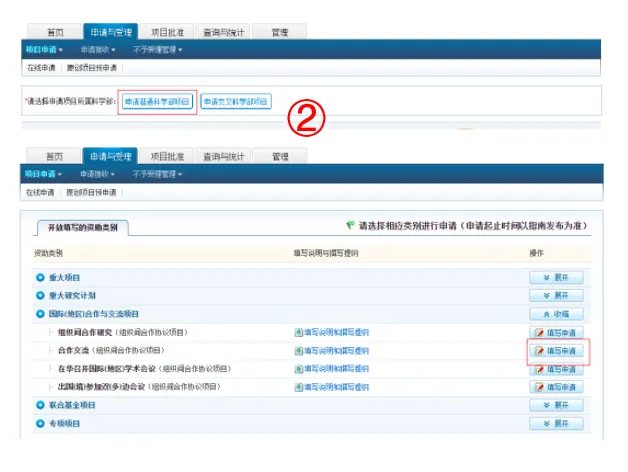This screenshot has width=628, height=472.
Task: Click blue circle icon beside 重大项目
Action: (x=40, y=277)
